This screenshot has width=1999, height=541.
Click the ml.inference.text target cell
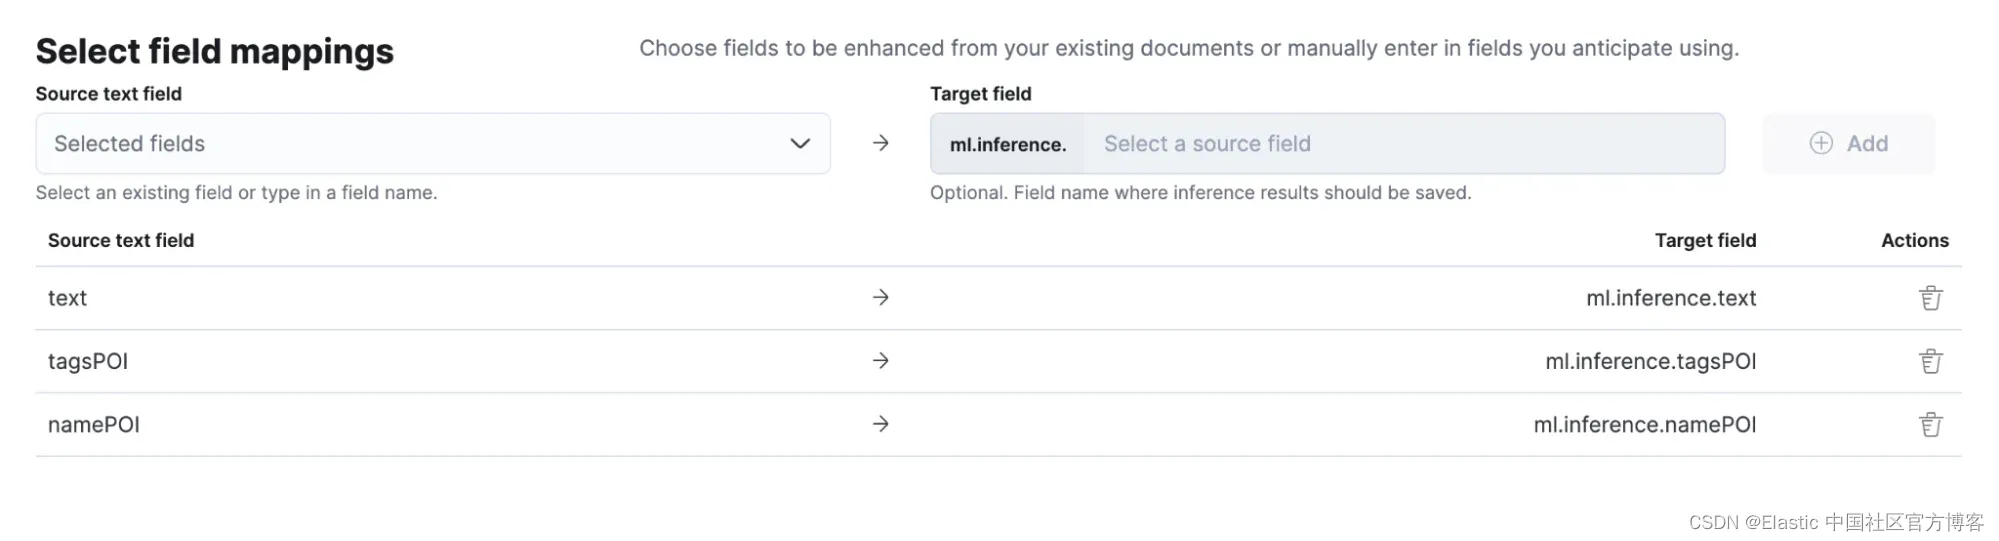click(1671, 298)
